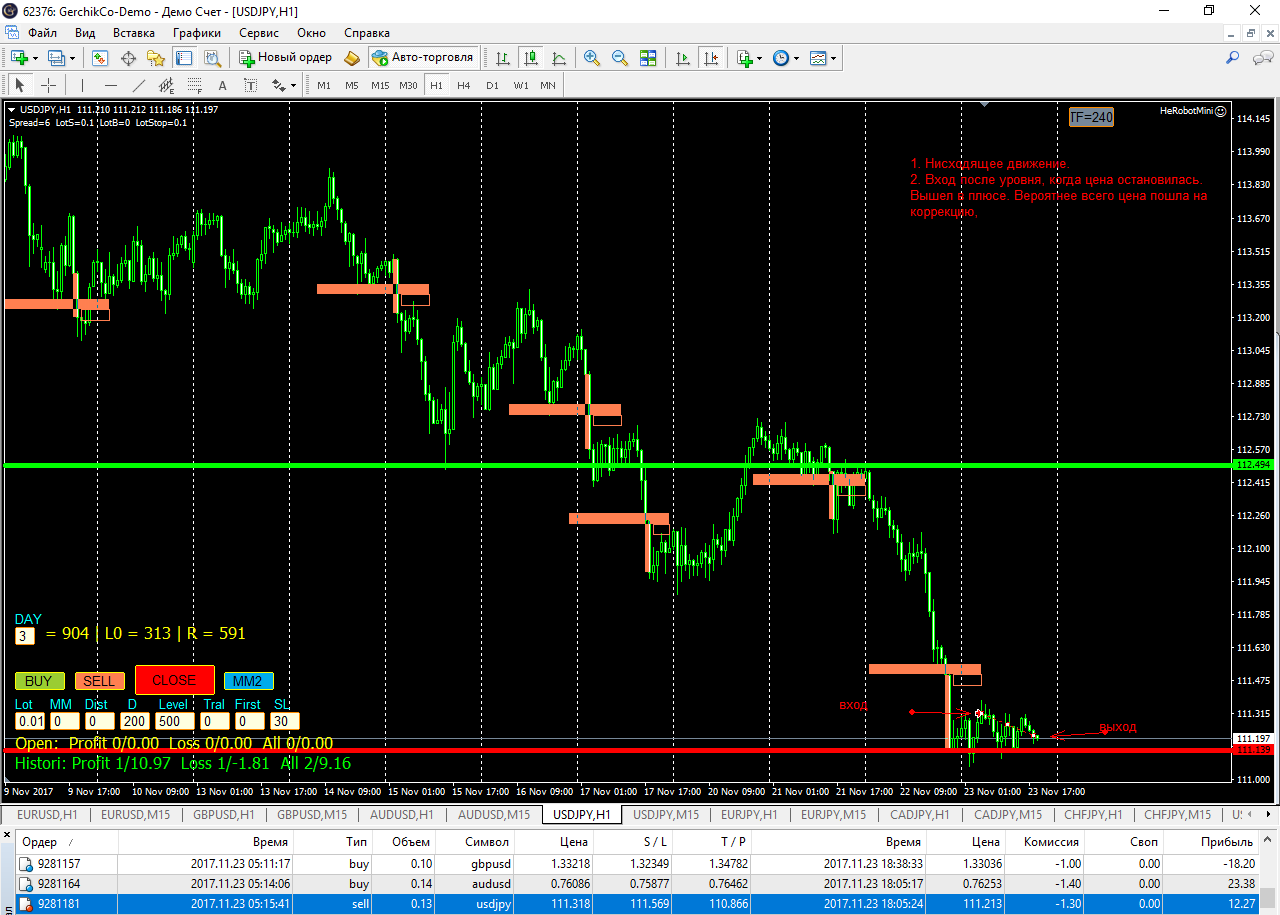
Task: Sort orders by the Прибыль column header
Action: (1211, 842)
